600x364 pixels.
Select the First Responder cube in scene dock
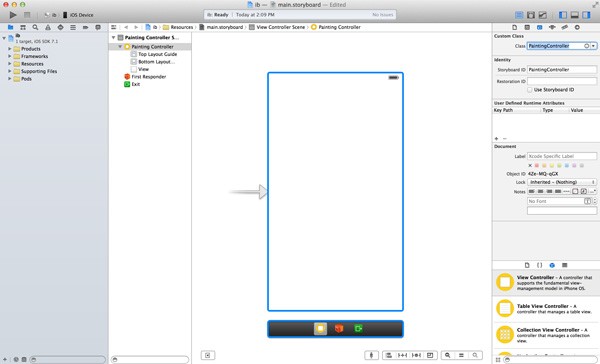coord(339,328)
